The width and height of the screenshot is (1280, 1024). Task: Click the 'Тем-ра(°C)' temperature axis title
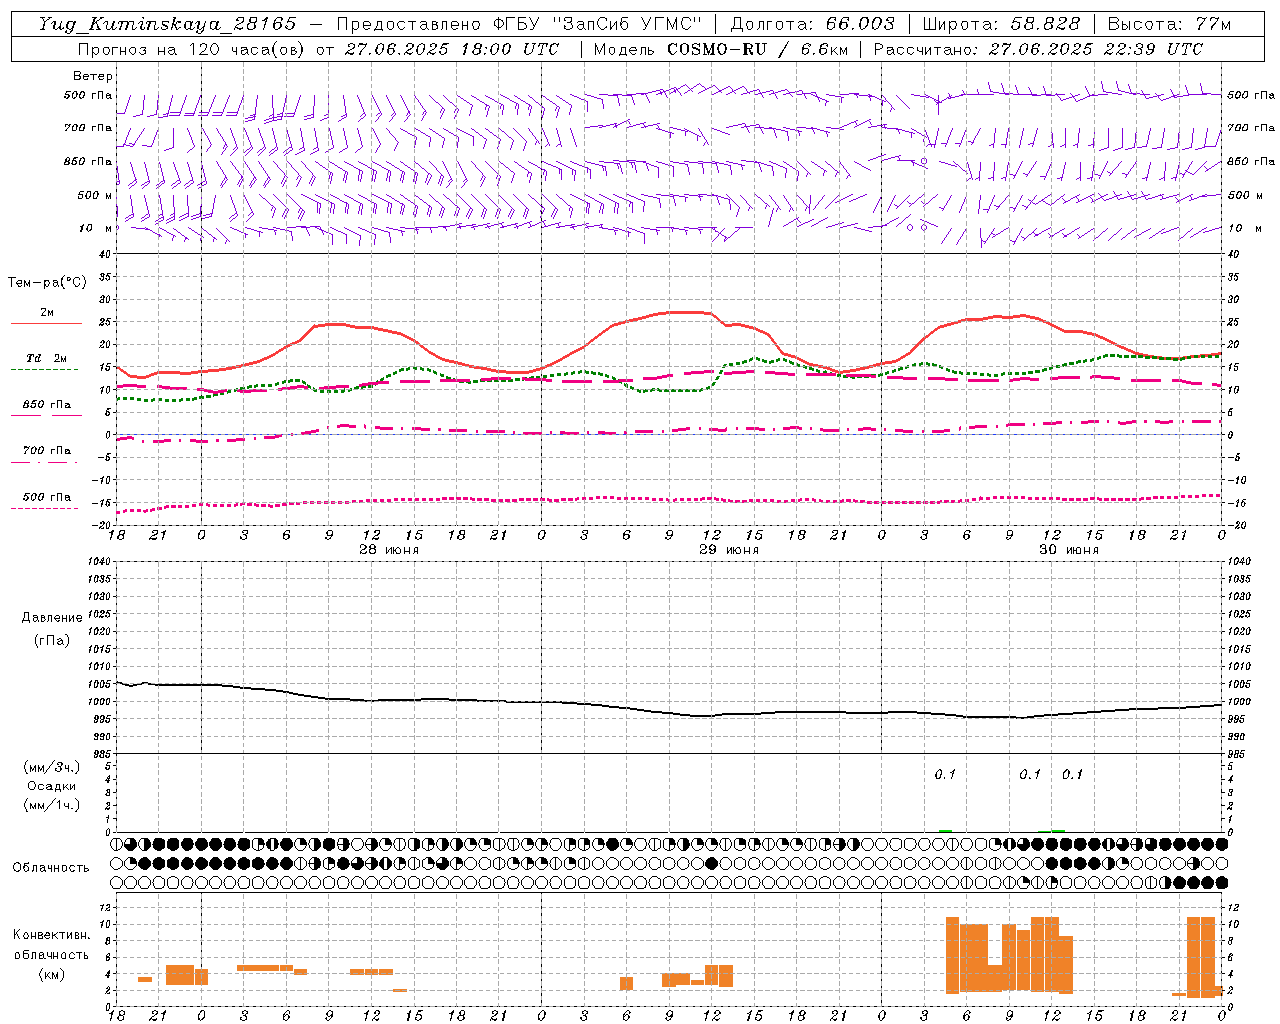[x=47, y=283]
